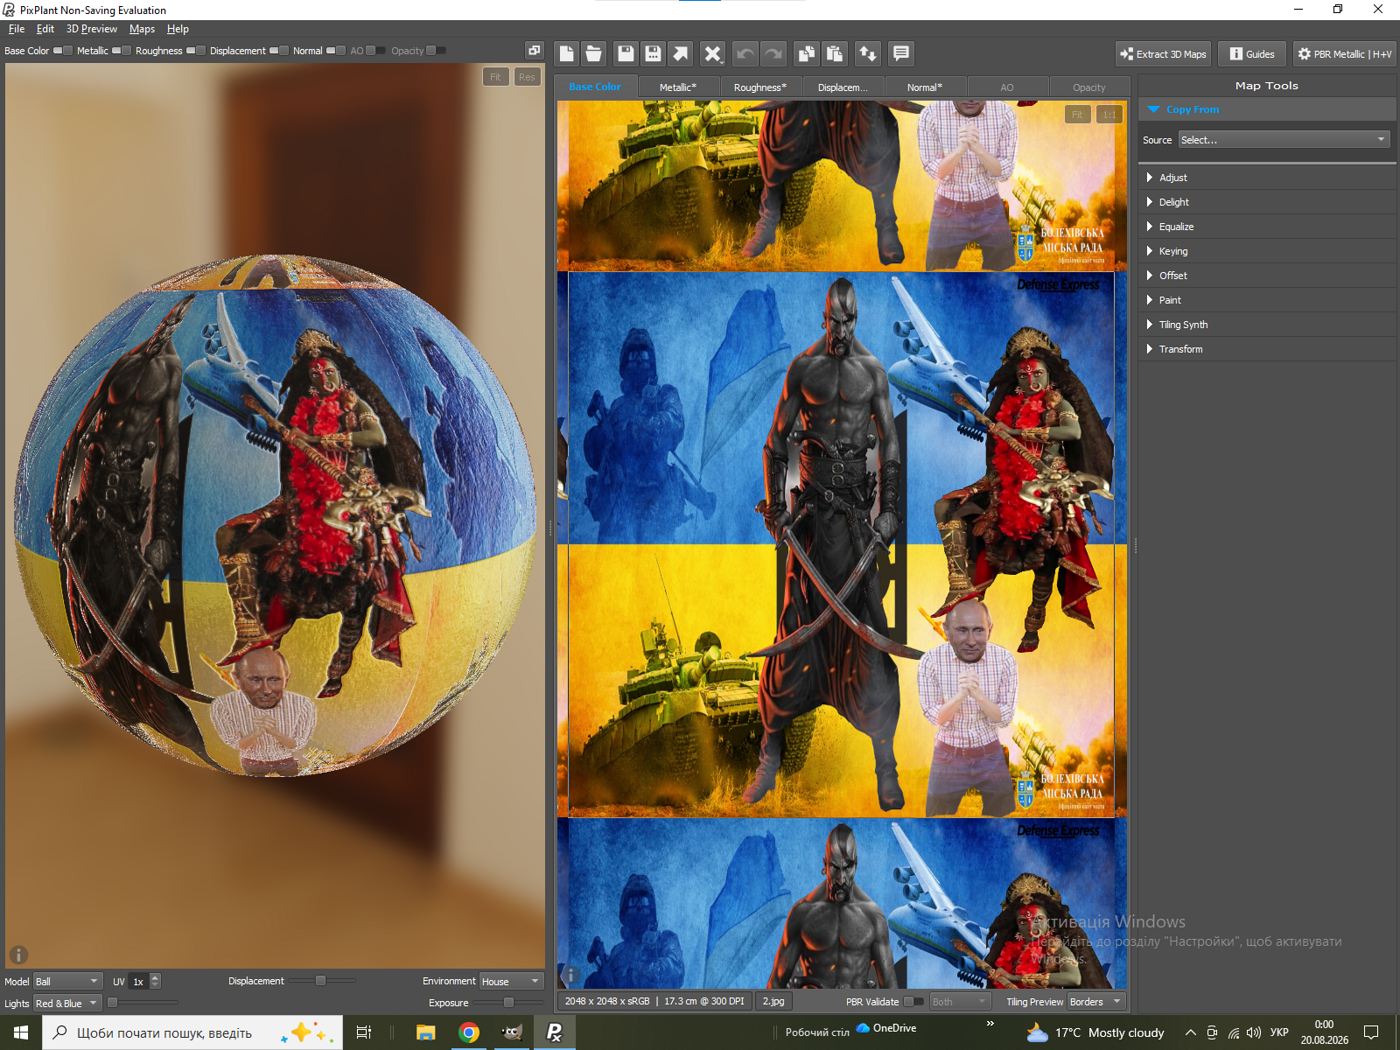Image resolution: width=1400 pixels, height=1050 pixels.
Task: Click the PixPlant taskbar icon
Action: tap(555, 1032)
